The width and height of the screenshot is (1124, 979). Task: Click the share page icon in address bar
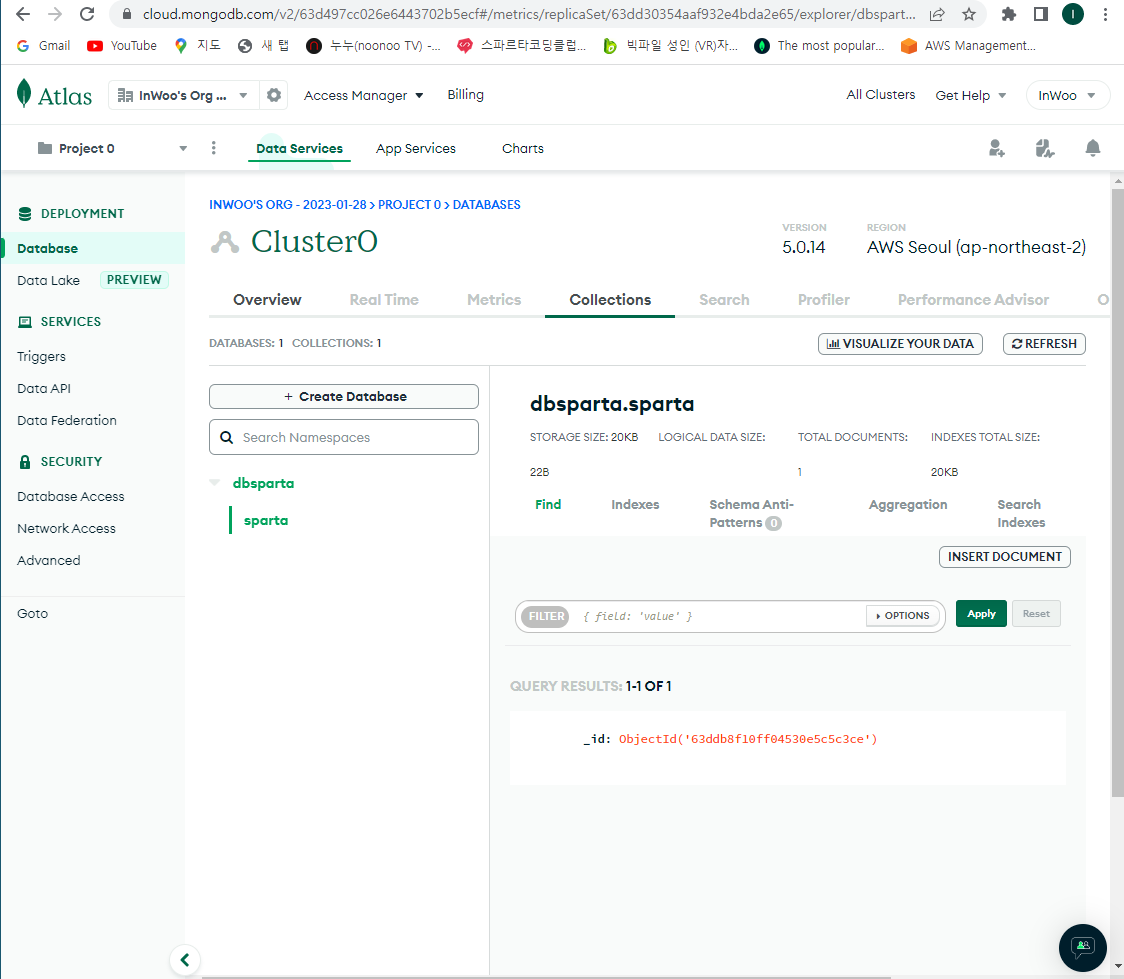pos(936,14)
